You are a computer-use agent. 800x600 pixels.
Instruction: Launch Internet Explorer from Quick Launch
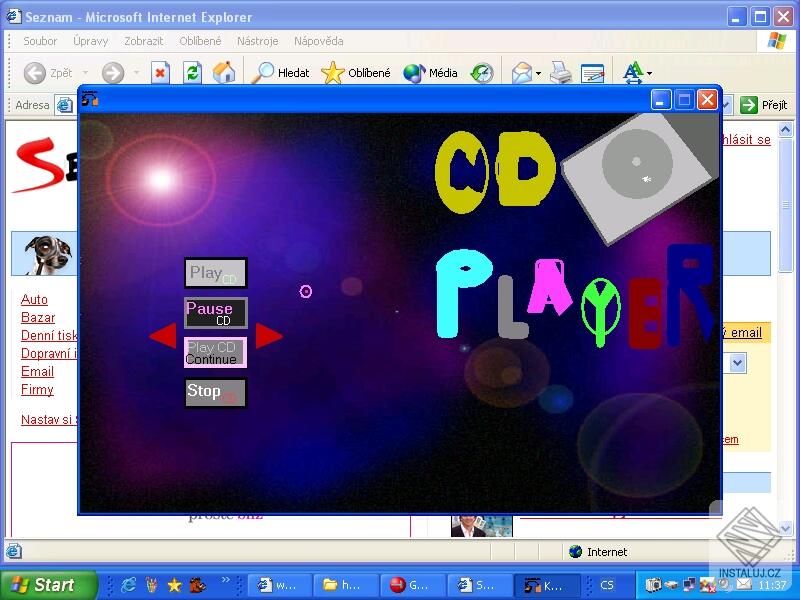pyautogui.click(x=128, y=585)
